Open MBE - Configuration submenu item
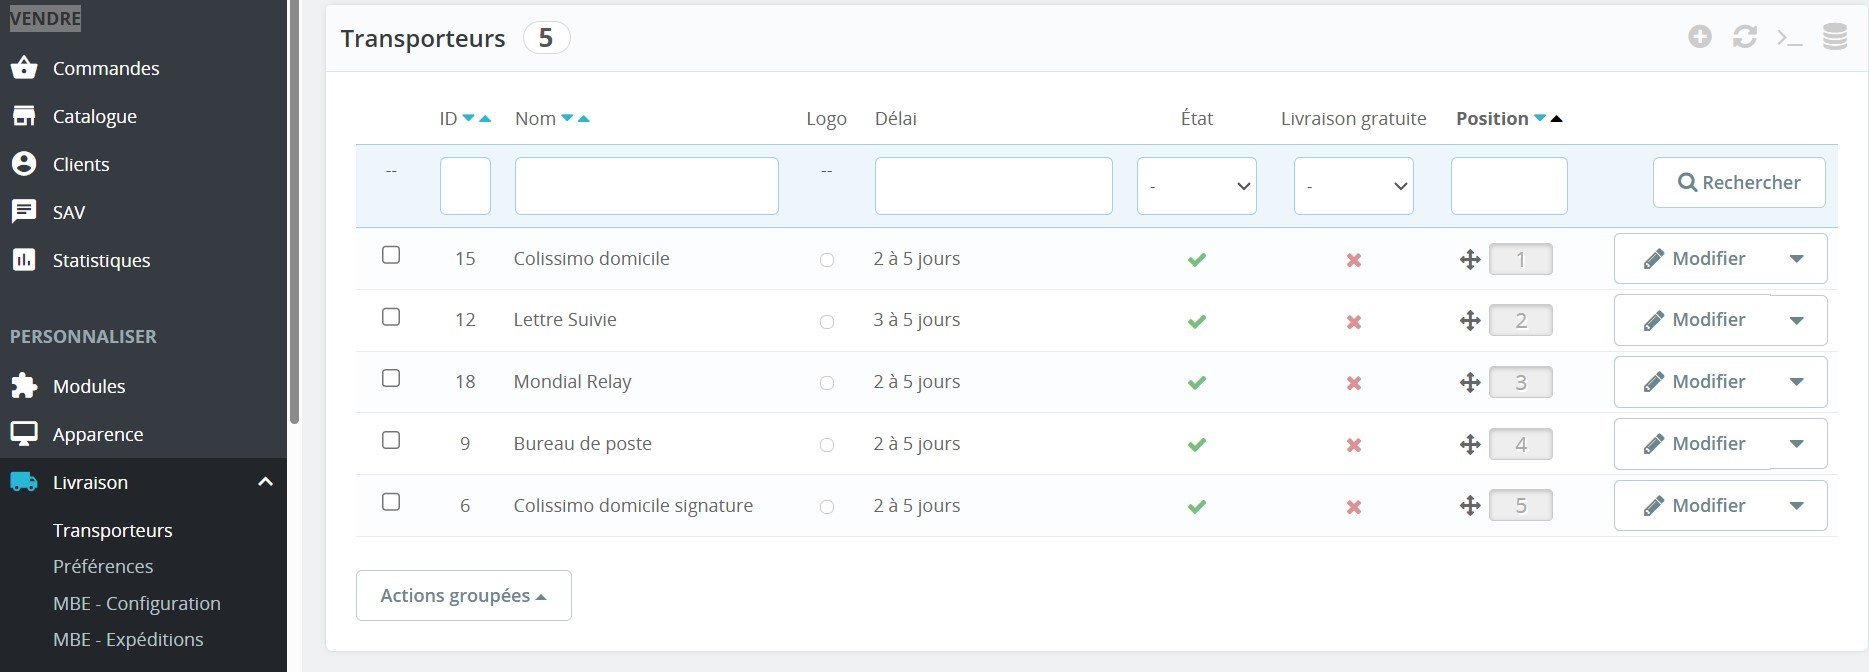 [x=137, y=603]
